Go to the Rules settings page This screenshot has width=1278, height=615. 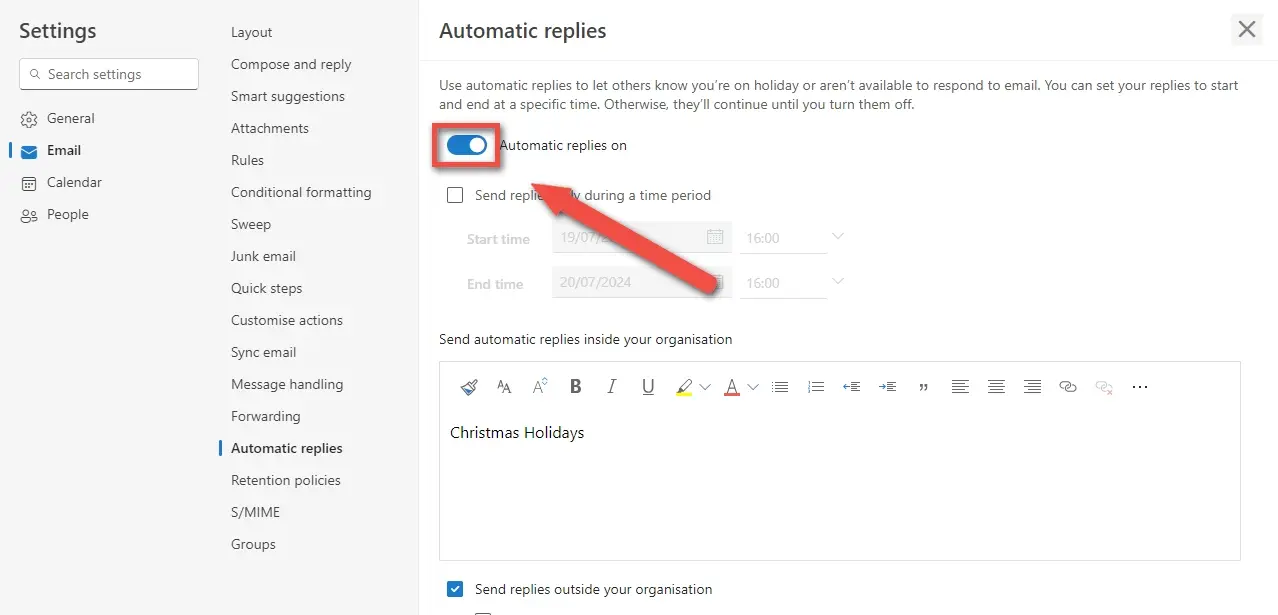pyautogui.click(x=247, y=160)
